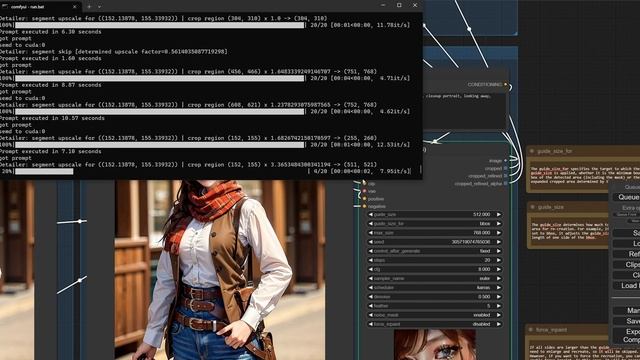Open scheduler dropdown showing karras
The width and height of the screenshot is (640, 360).
point(435,287)
